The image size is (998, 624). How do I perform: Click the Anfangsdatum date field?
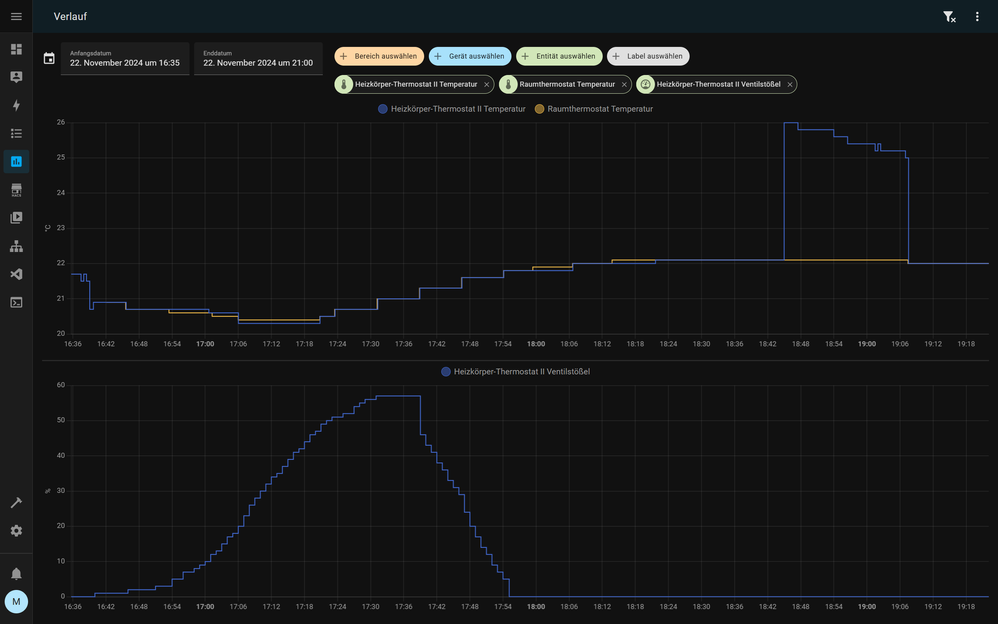point(125,58)
